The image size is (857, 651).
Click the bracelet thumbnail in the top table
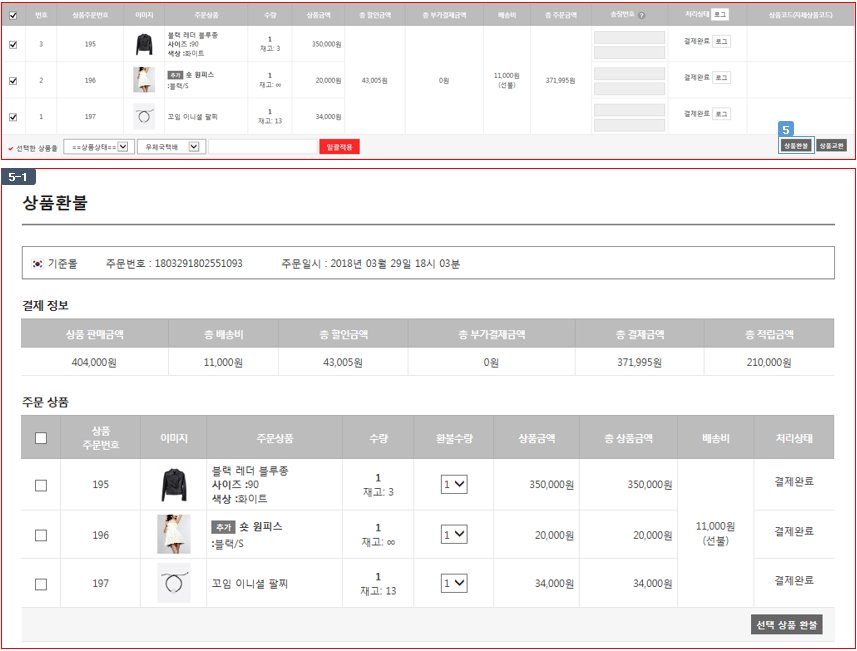coord(144,116)
